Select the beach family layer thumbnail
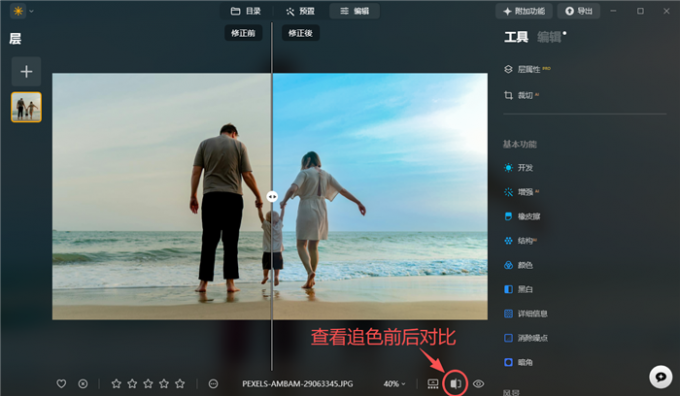This screenshot has width=680, height=396. tap(26, 107)
